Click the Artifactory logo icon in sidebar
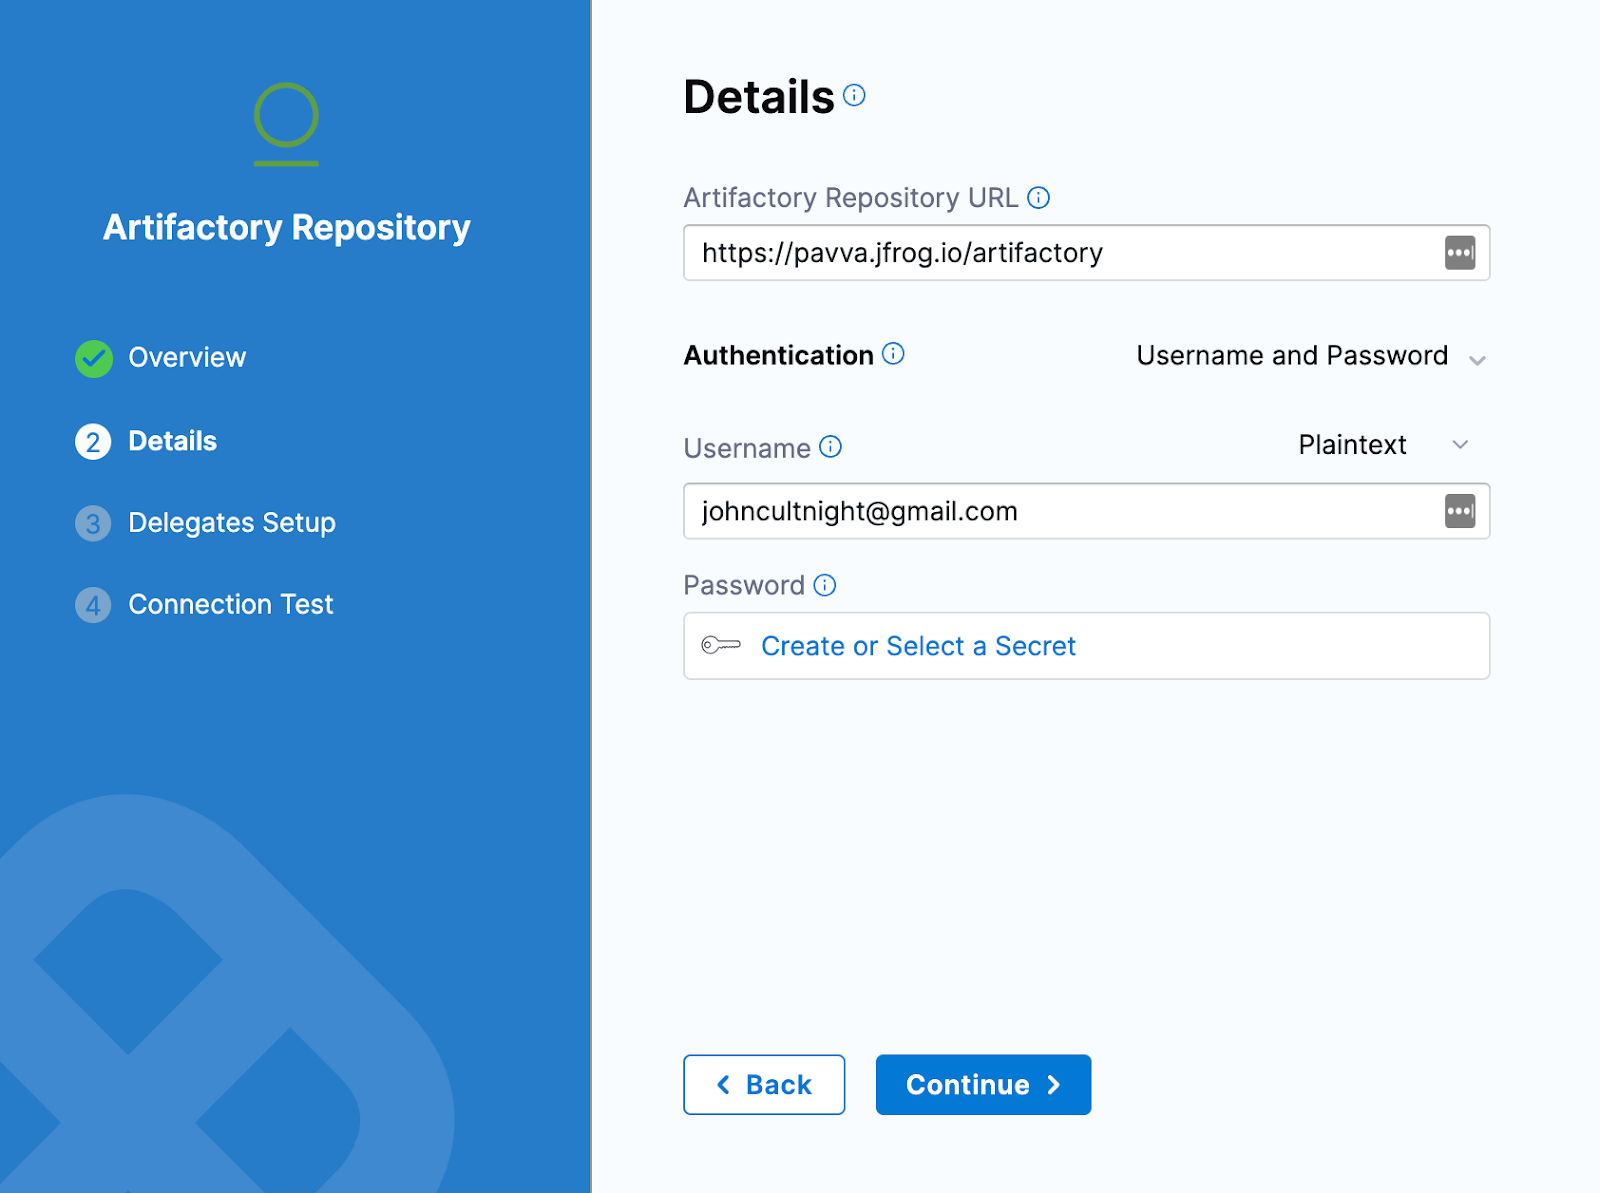This screenshot has width=1600, height=1193. point(286,124)
